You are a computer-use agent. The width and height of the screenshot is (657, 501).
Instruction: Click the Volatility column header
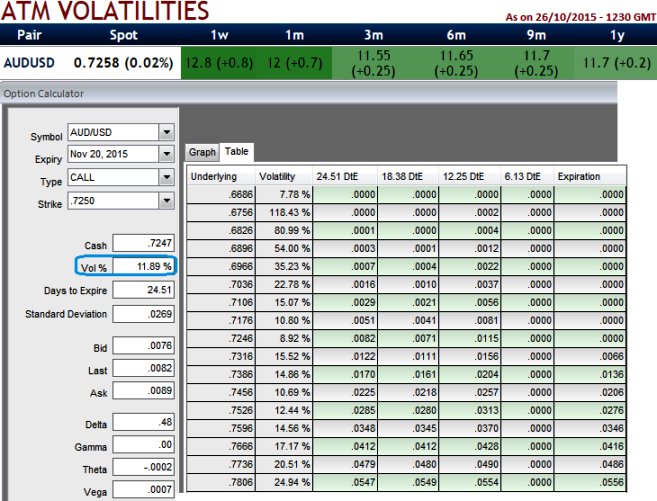(x=284, y=177)
